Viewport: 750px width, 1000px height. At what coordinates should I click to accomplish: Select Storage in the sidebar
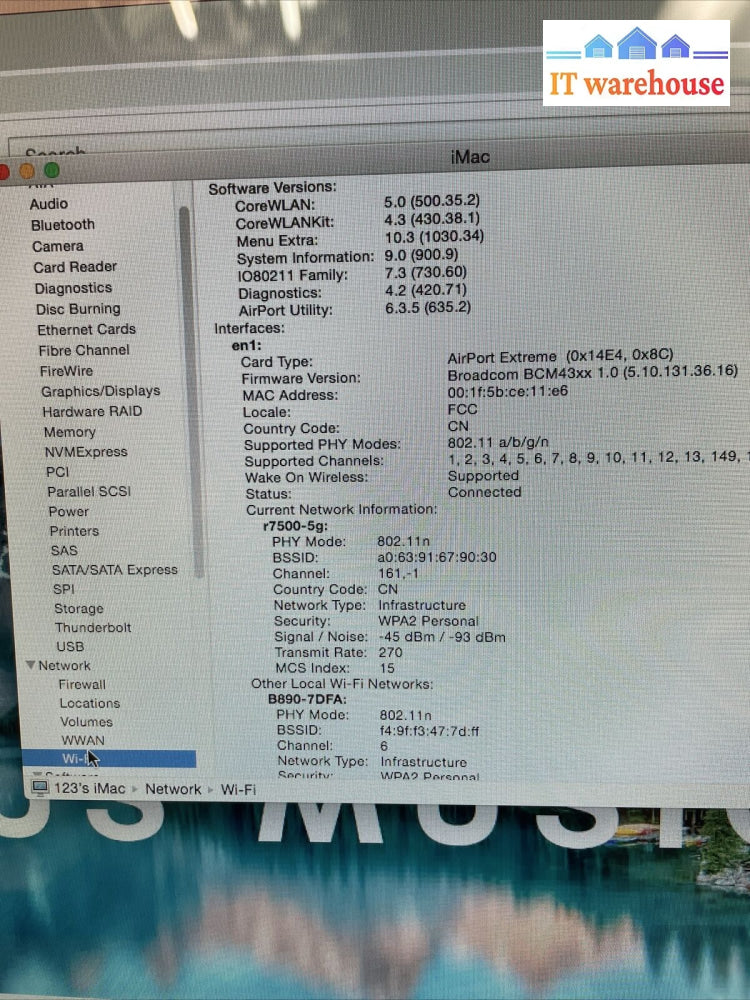pos(78,609)
